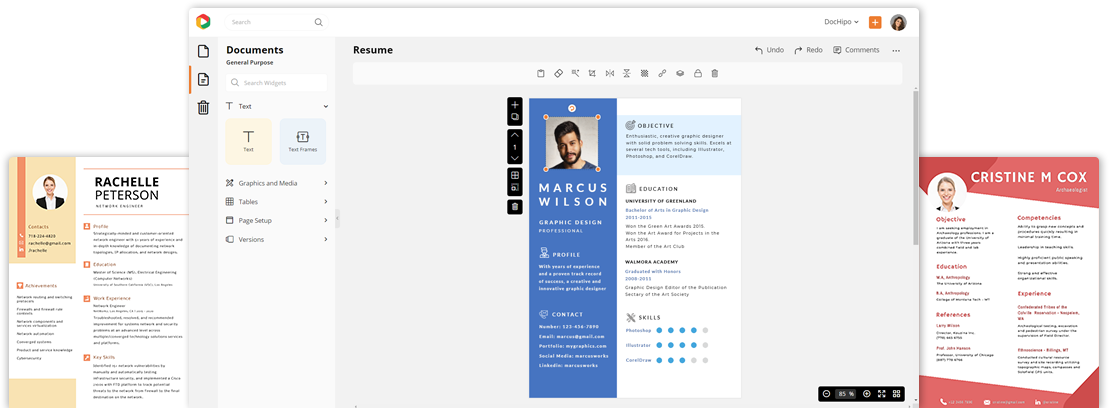This screenshot has width=1109, height=408.
Task: Open the trash in the left sidebar
Action: [203, 108]
